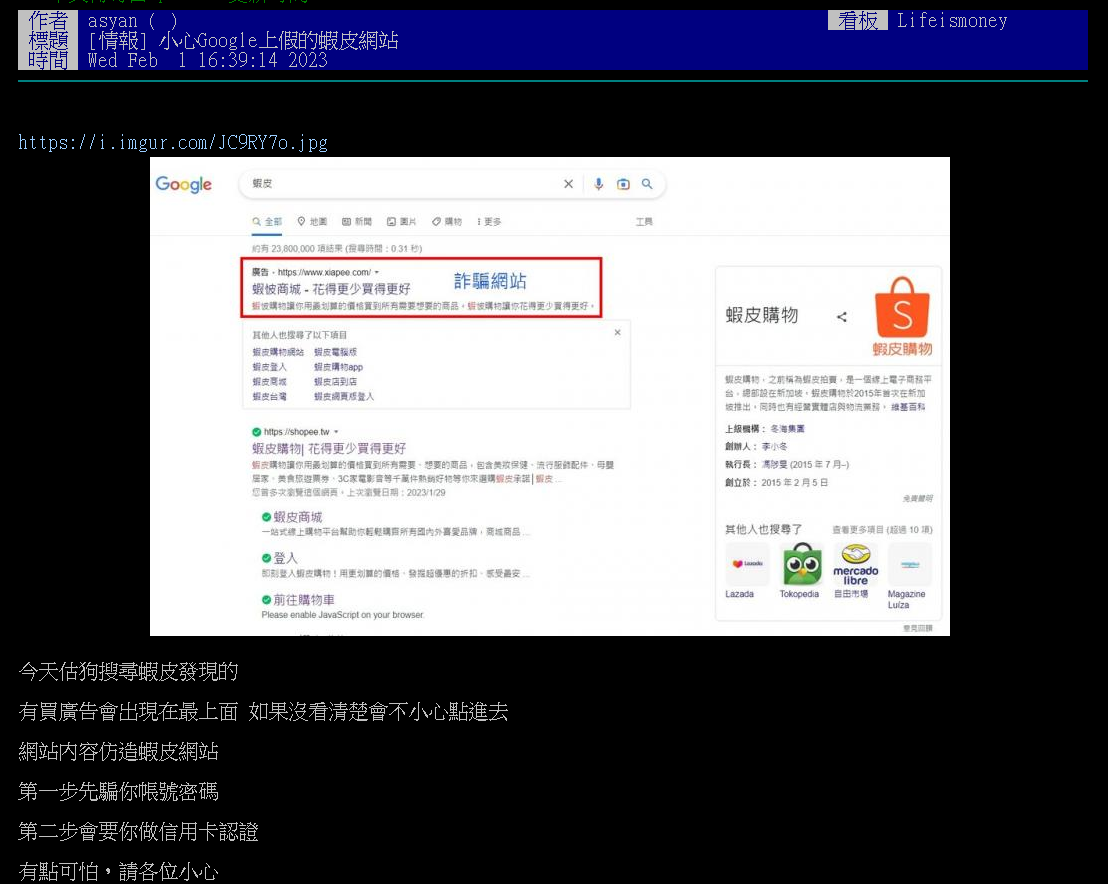Click green verified check beside https://shopee.tw
1108x884 pixels.
(x=257, y=432)
